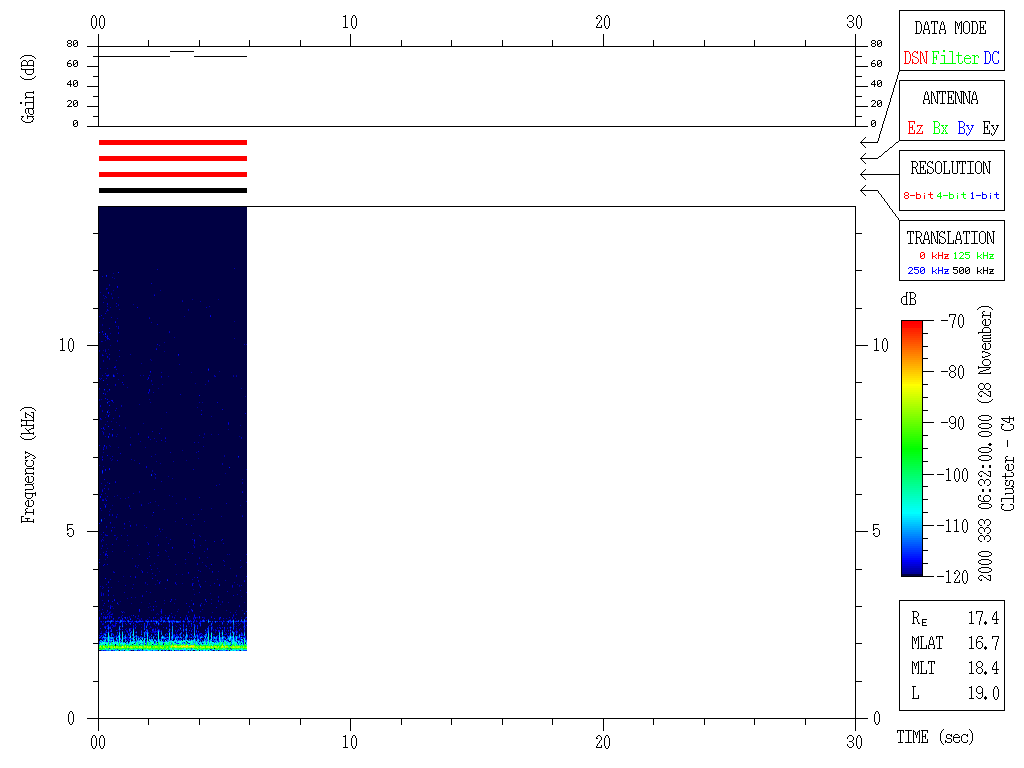Click the bright emission band near 2 kHz

172,645
